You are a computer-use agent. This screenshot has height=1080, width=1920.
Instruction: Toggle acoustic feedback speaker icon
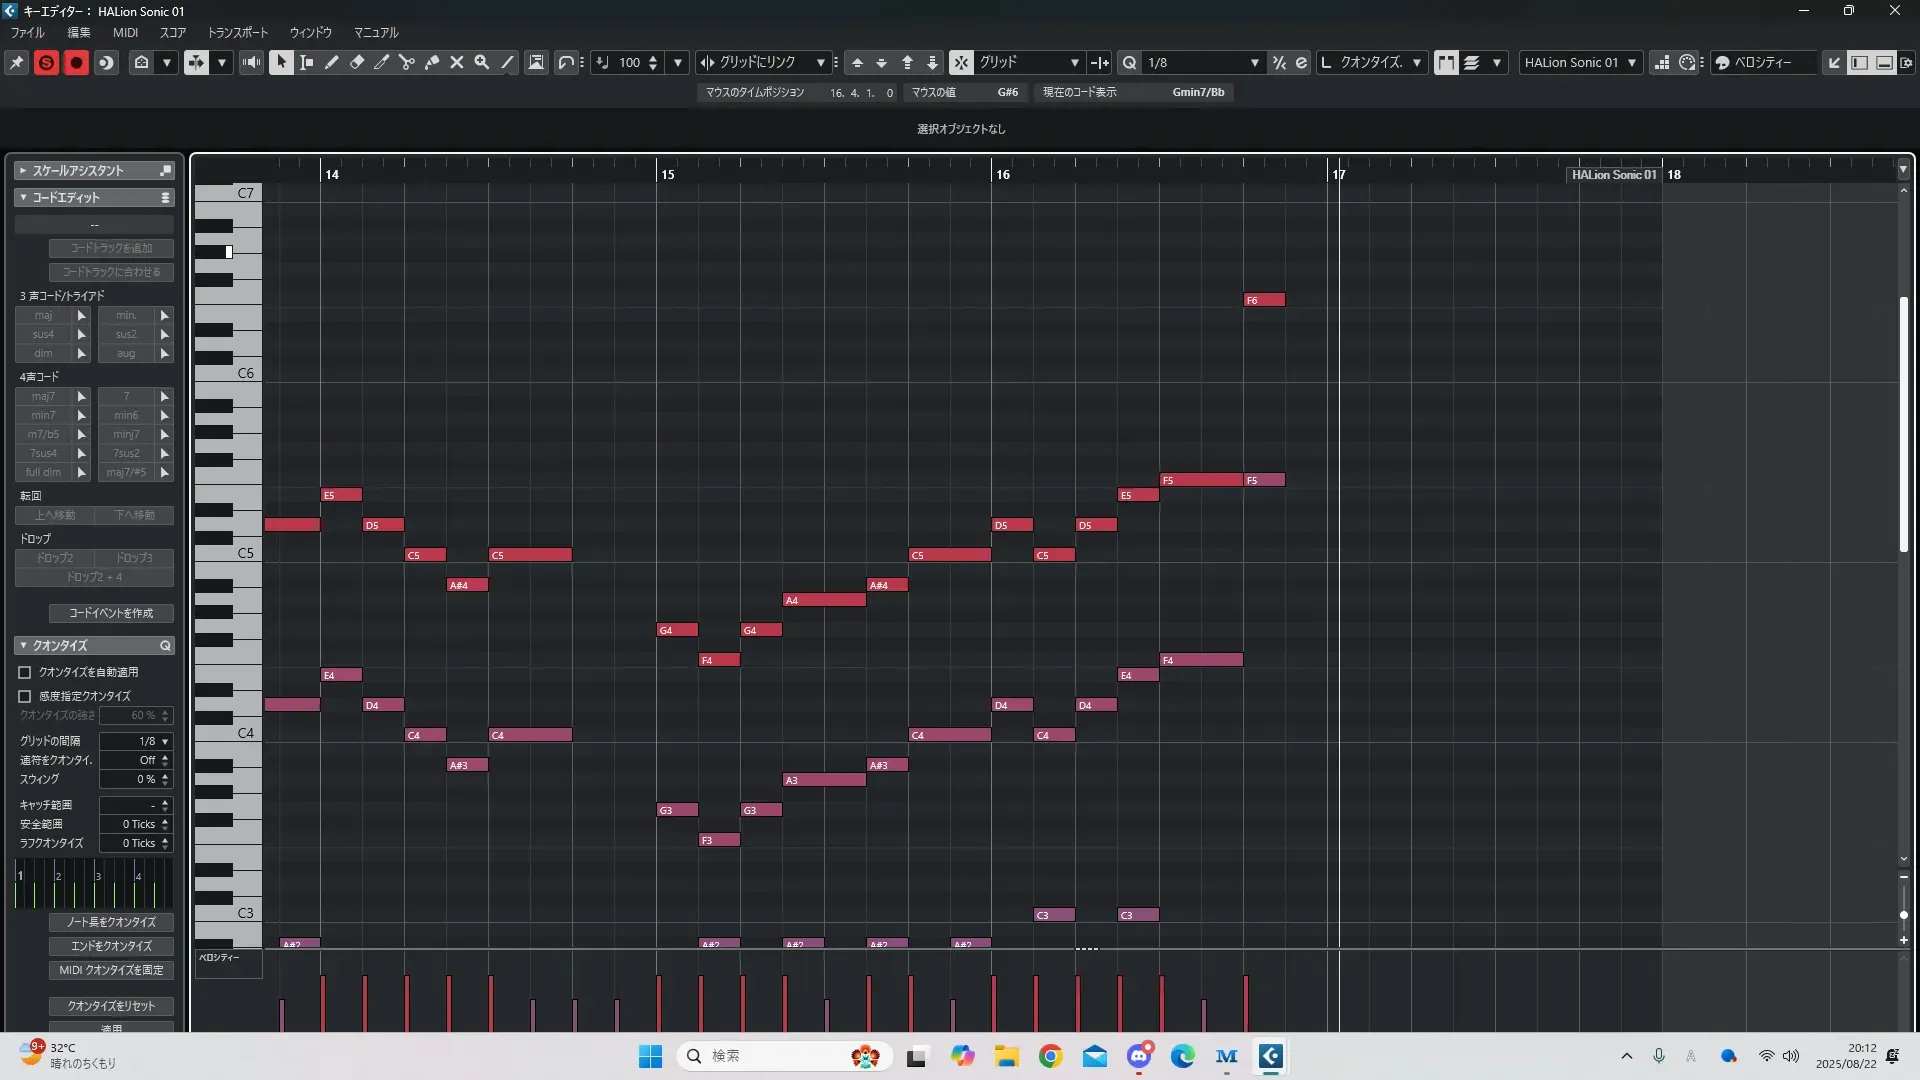click(x=251, y=62)
